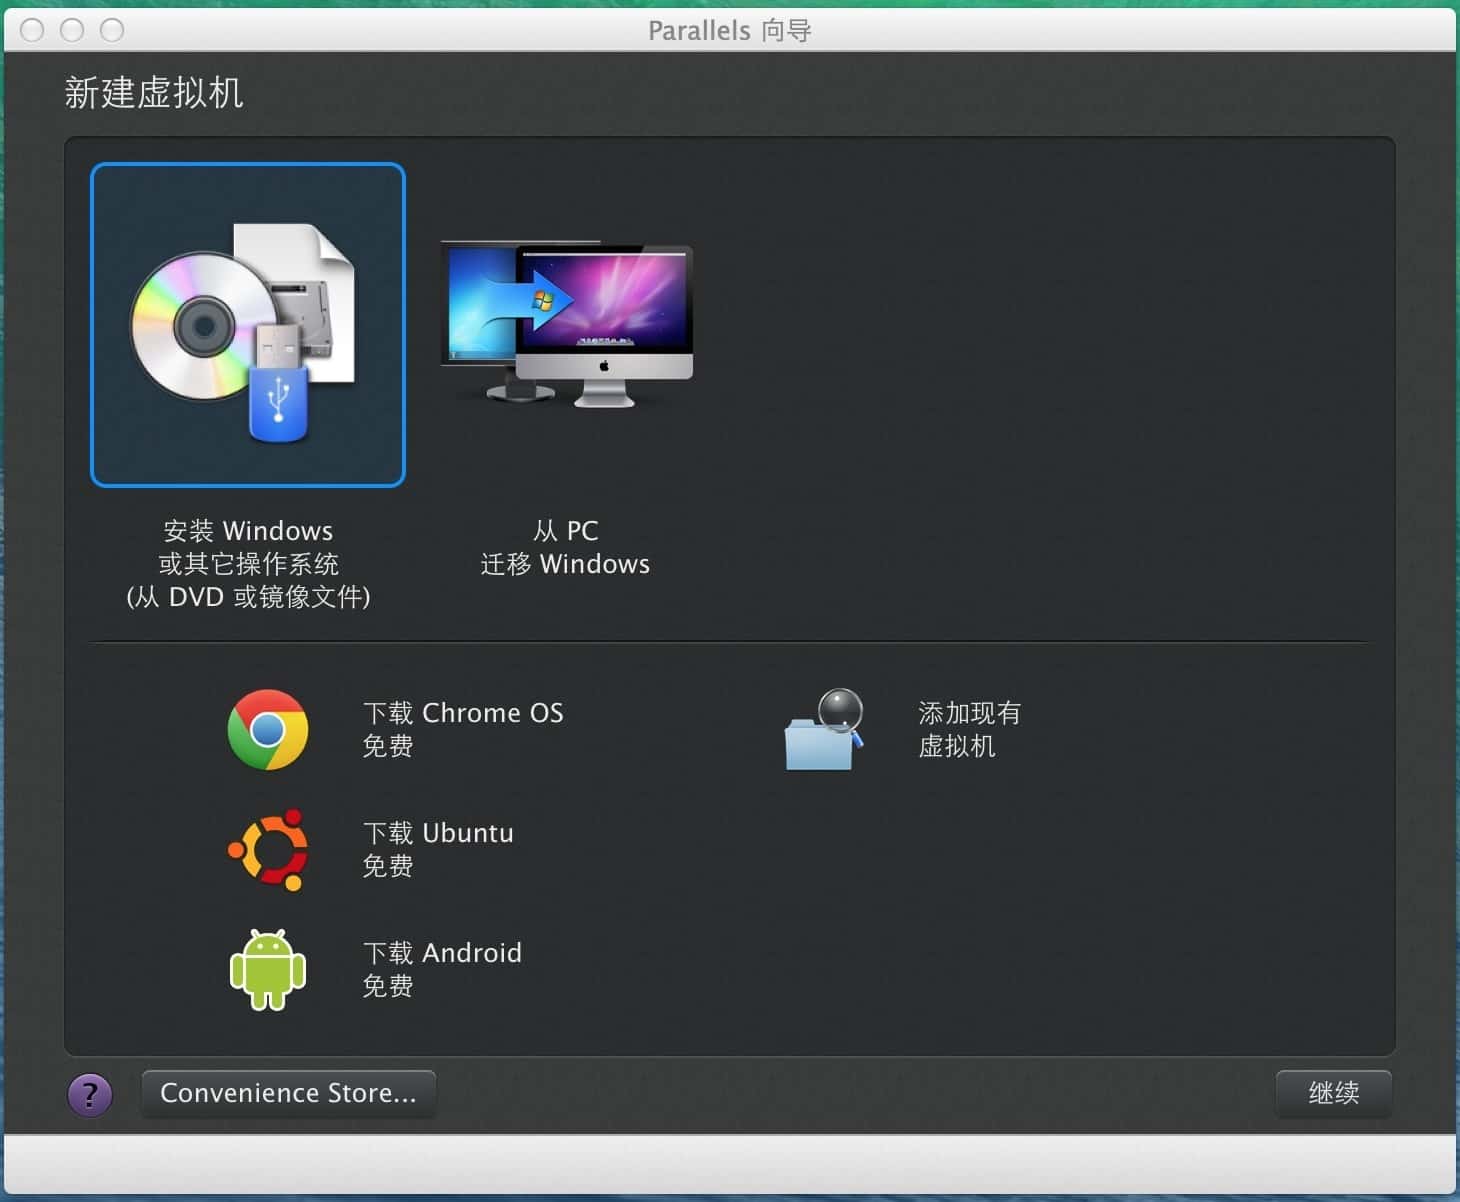Screen dimensions: 1460x1202
Task: Open the Convenience Store
Action: [x=288, y=1093]
